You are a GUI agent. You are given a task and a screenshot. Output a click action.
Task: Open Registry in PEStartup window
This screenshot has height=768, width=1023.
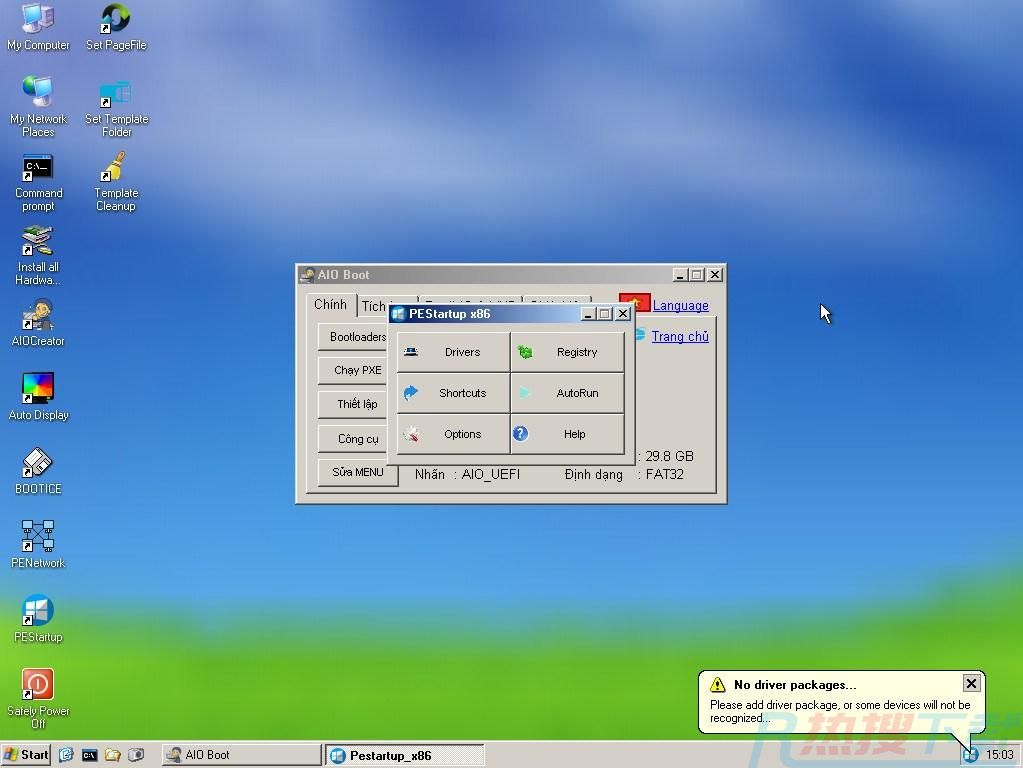click(x=568, y=352)
